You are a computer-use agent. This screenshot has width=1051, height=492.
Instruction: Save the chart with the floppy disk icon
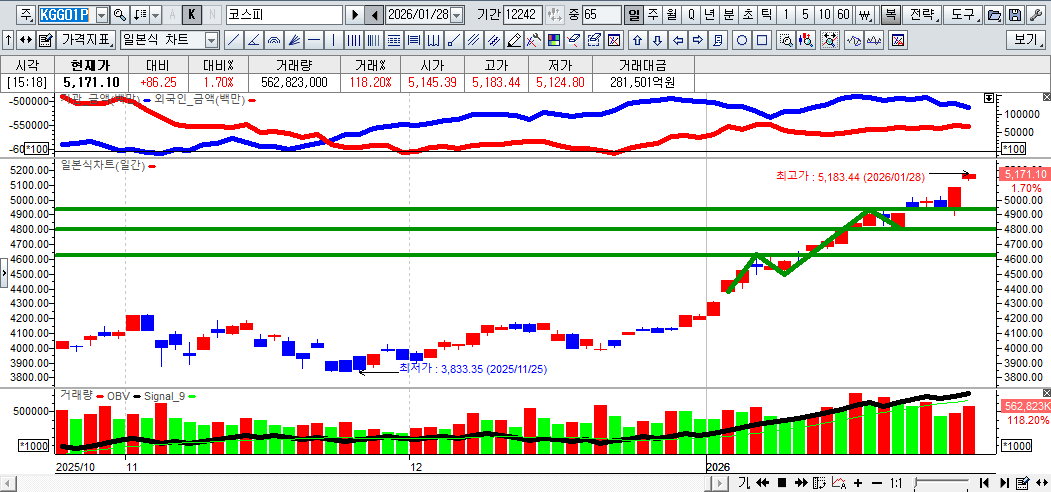(x=1015, y=15)
